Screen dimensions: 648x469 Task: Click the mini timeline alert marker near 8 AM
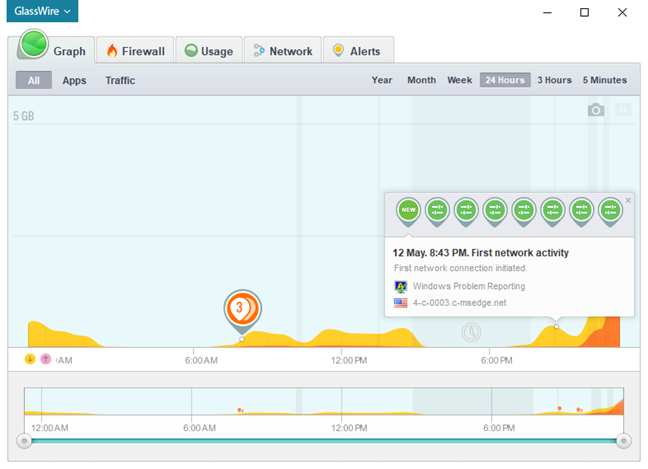tap(240, 410)
